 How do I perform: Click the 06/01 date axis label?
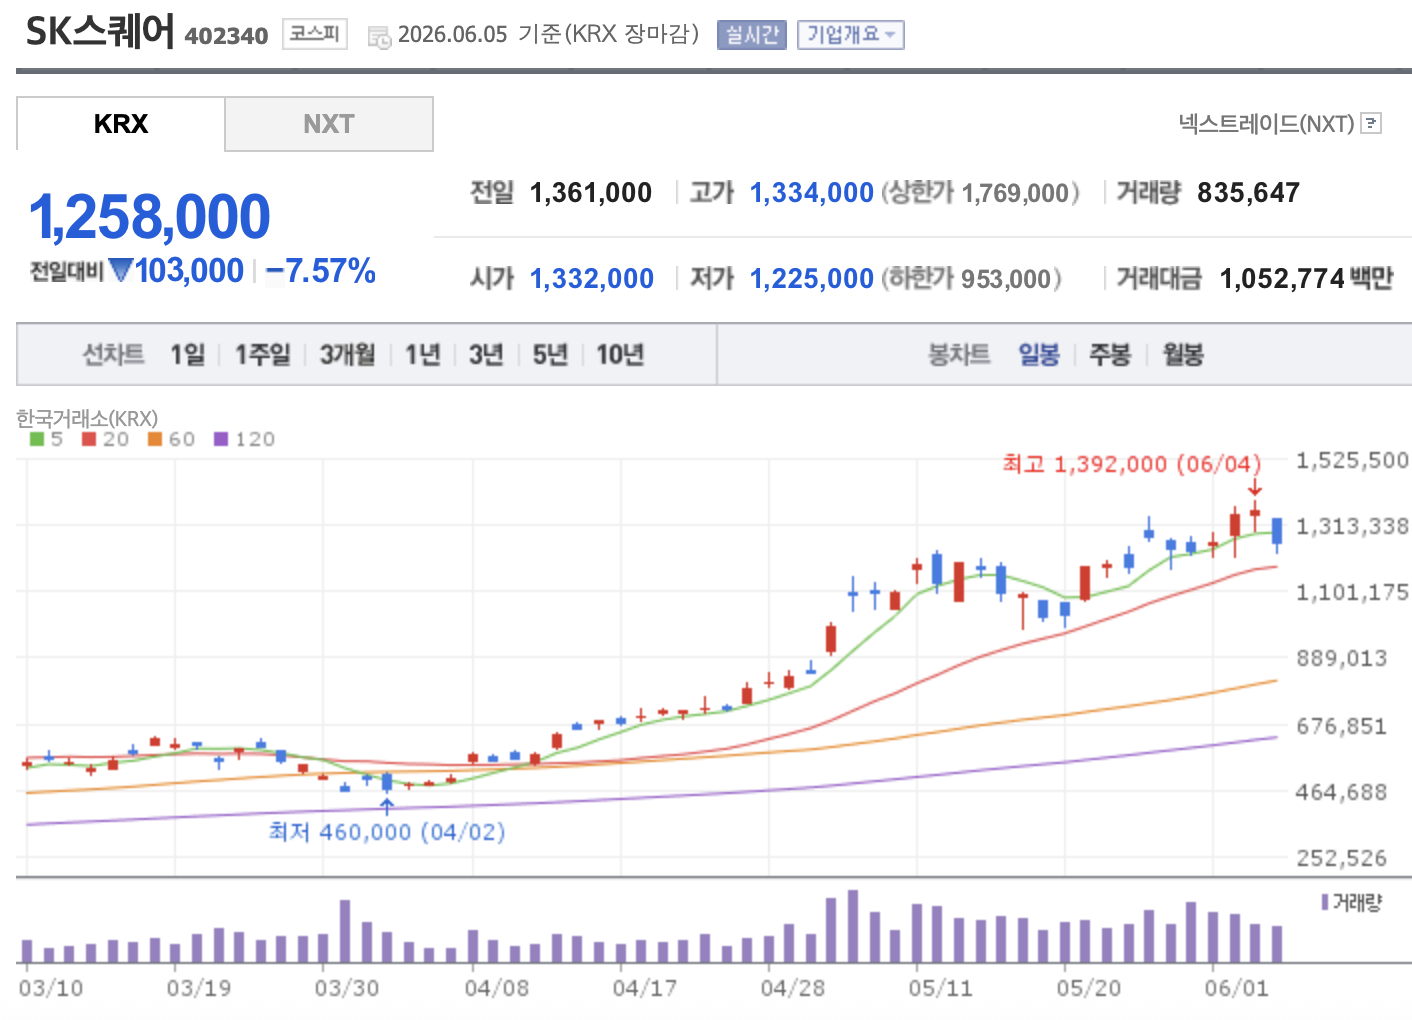[x=1236, y=988]
